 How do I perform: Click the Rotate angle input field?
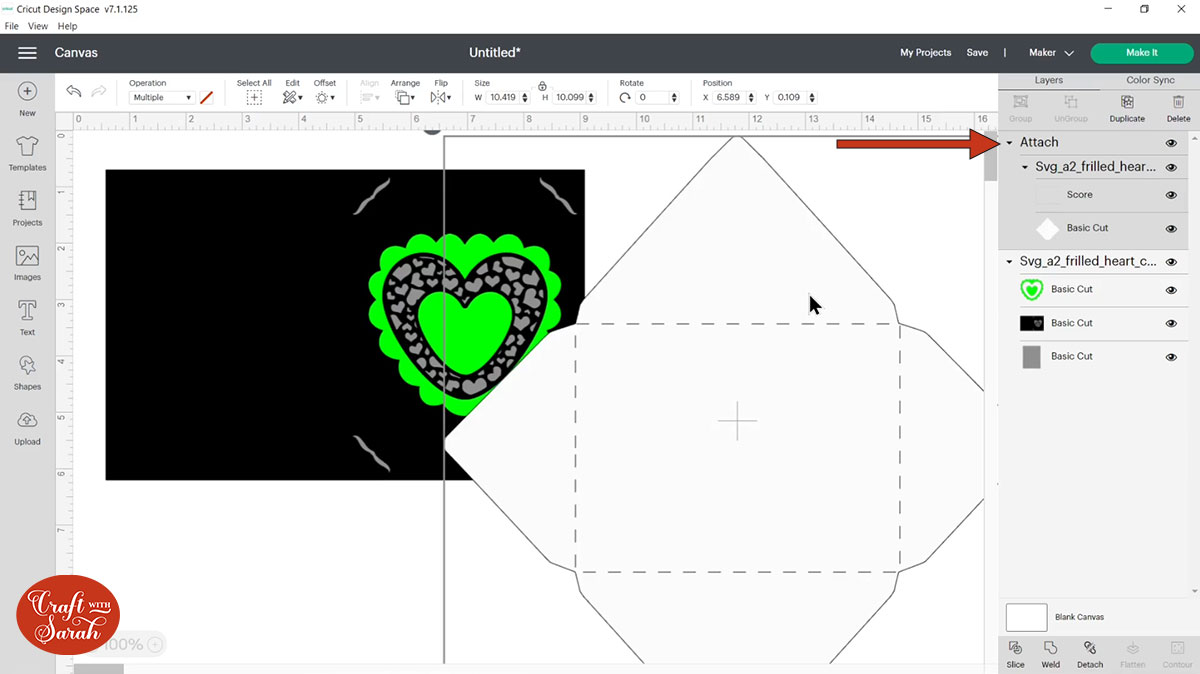(653, 98)
